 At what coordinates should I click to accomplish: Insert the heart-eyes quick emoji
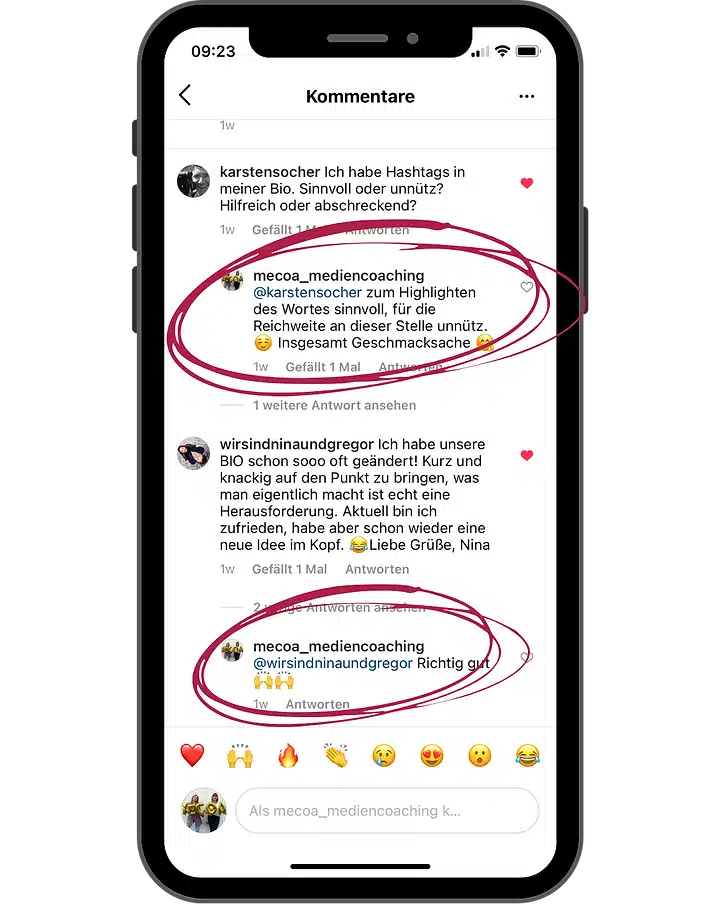[x=432, y=755]
